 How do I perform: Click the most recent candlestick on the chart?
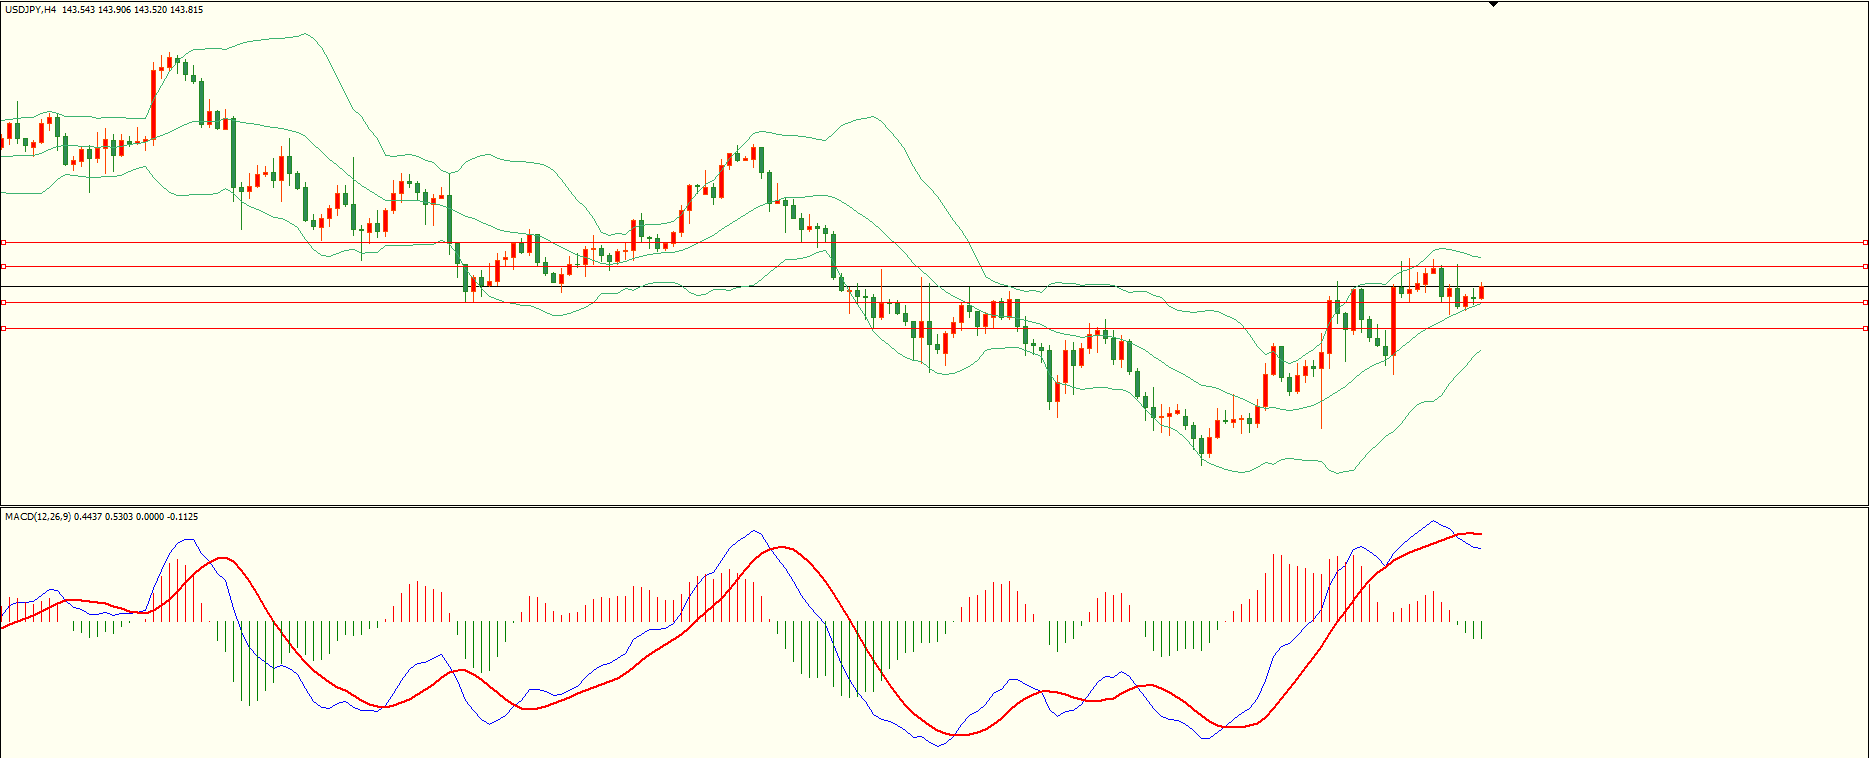click(x=1481, y=292)
